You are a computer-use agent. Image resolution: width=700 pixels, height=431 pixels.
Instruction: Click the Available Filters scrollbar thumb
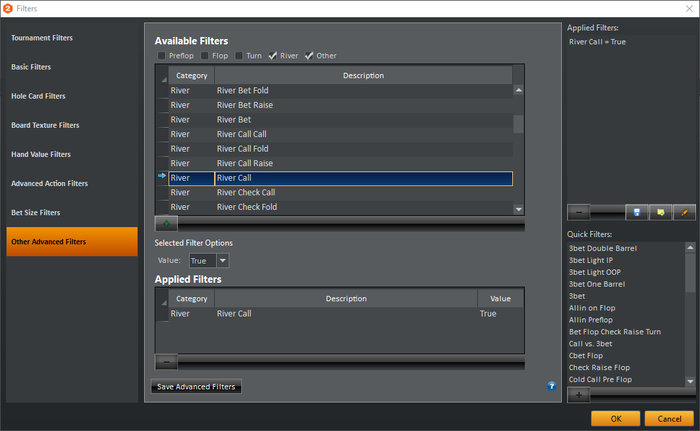pos(518,124)
